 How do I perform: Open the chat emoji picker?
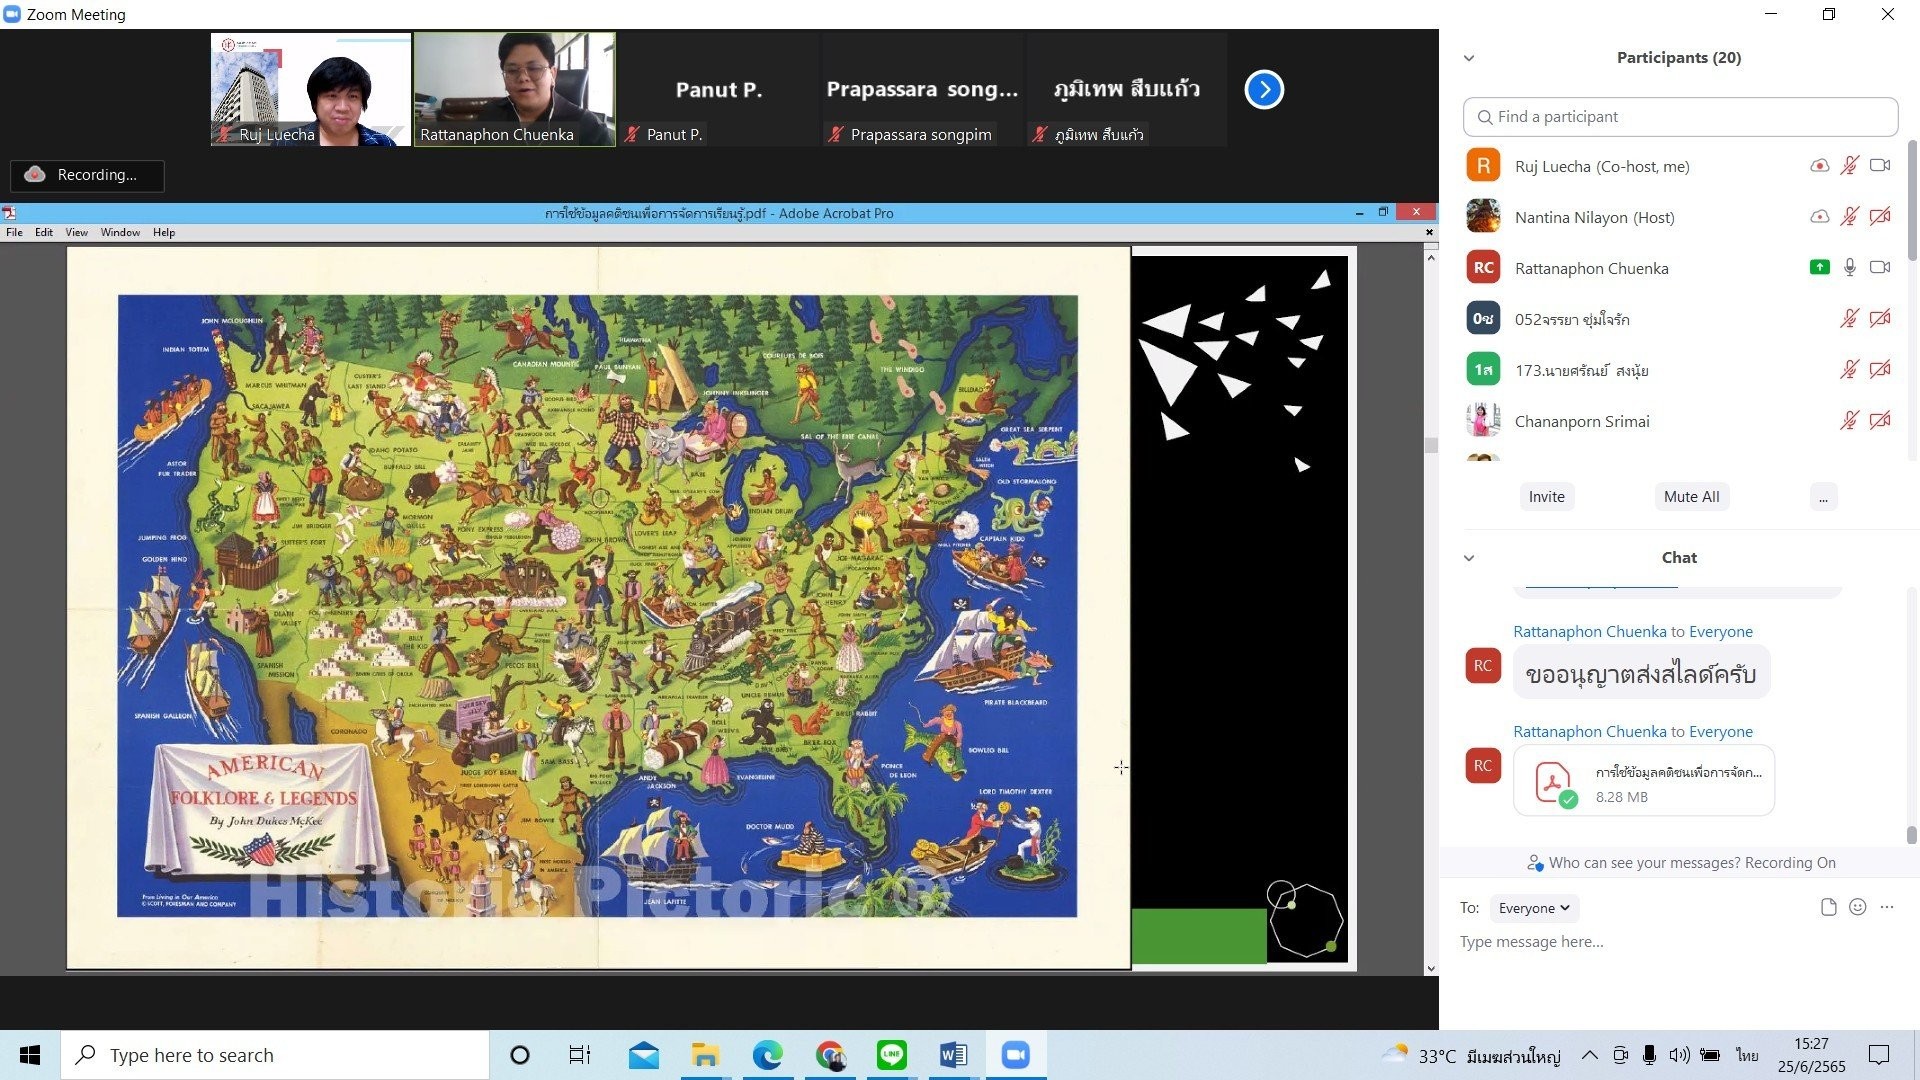[x=1857, y=907]
